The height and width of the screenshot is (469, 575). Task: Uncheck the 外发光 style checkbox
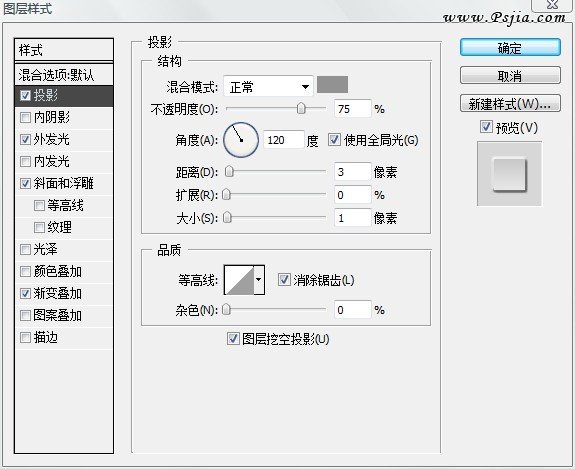pyautogui.click(x=25, y=140)
